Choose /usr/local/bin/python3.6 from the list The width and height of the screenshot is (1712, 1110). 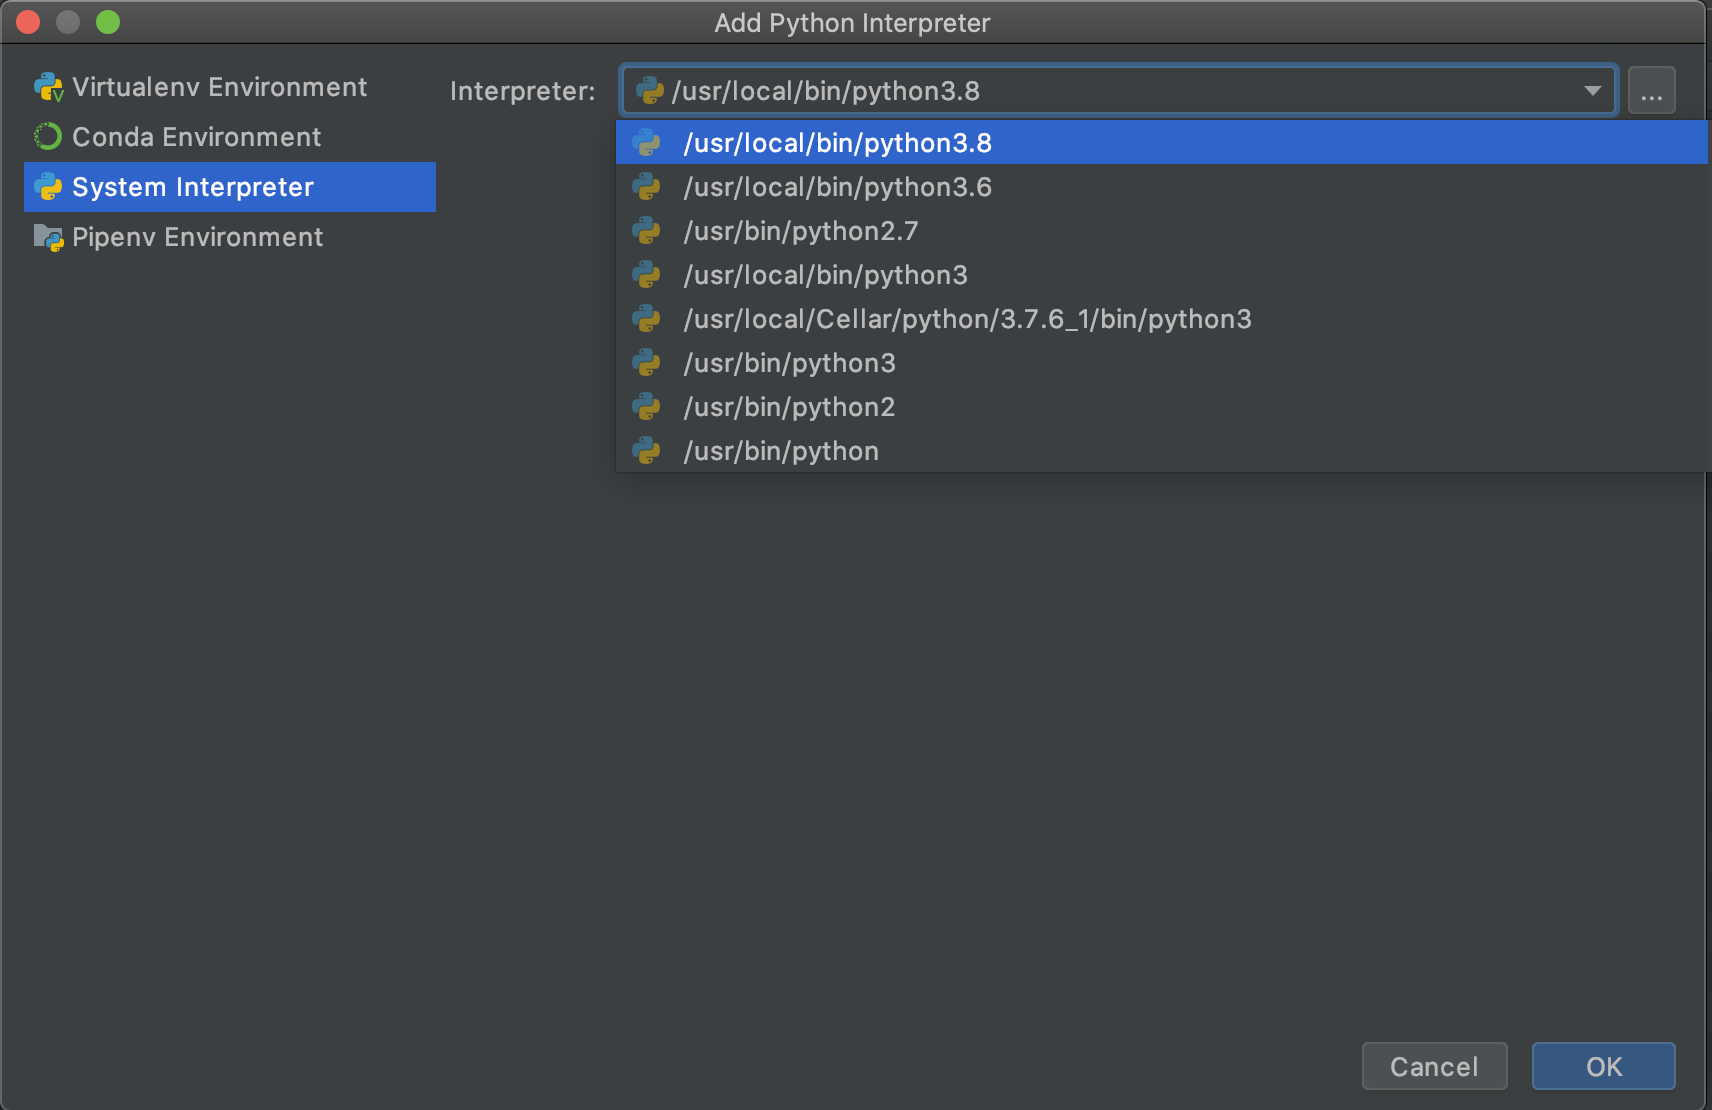click(837, 186)
